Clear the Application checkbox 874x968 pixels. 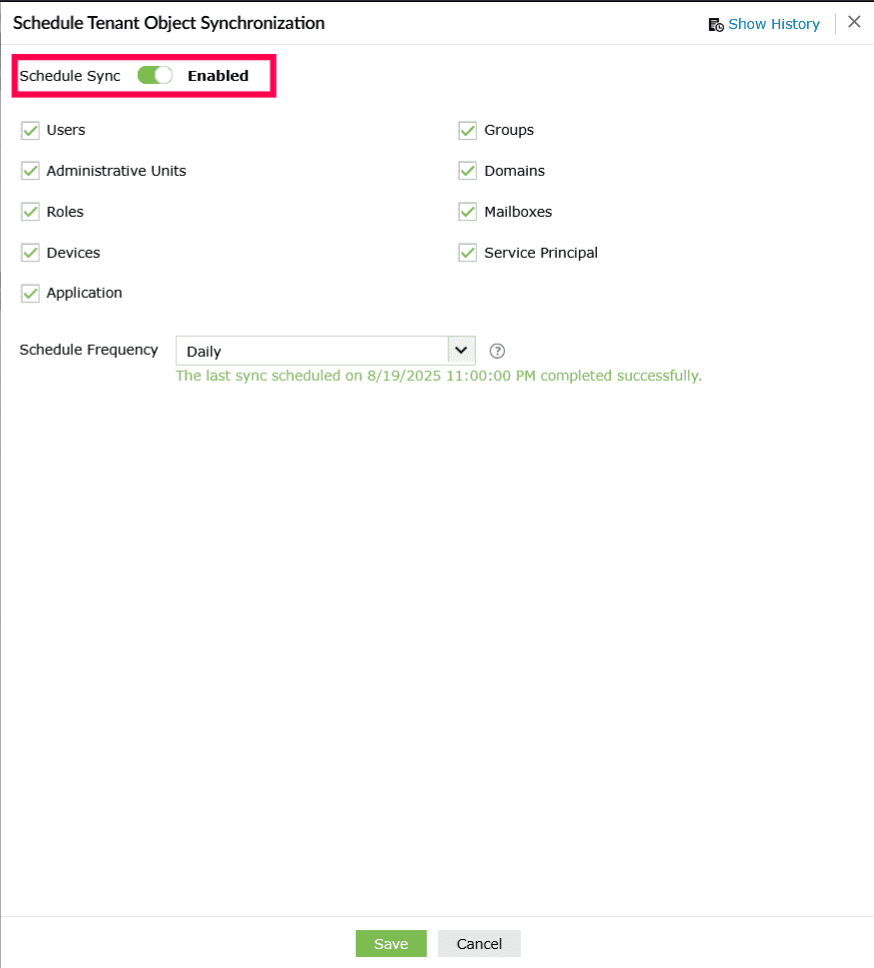coord(30,293)
